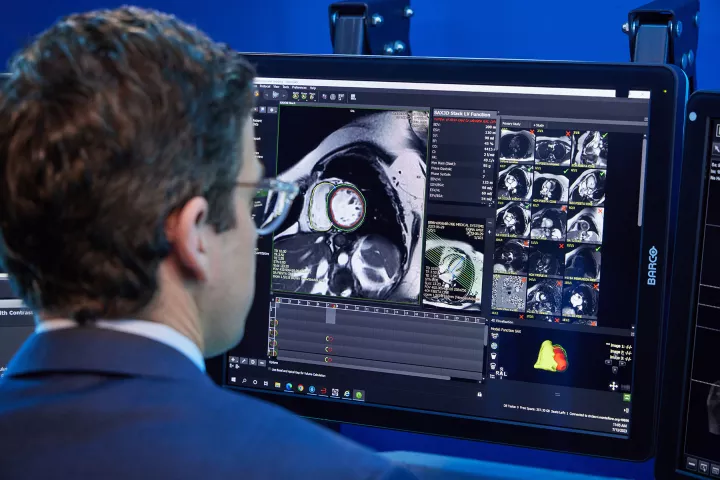Open the Preferences menu

pyautogui.click(x=299, y=88)
